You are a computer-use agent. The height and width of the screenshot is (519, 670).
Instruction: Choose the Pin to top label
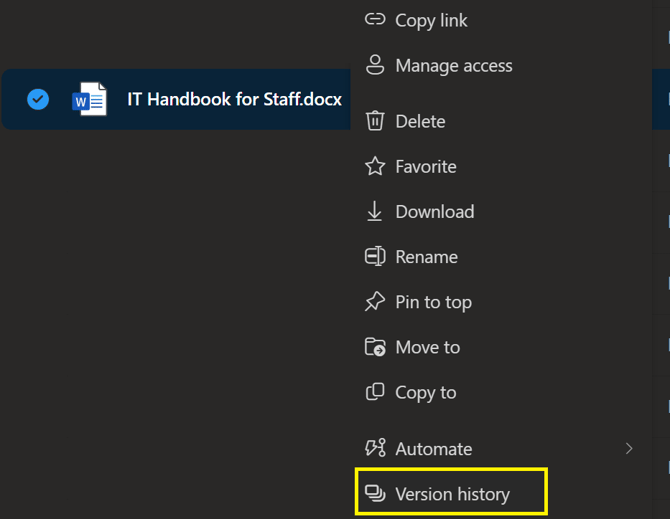pyautogui.click(x=433, y=302)
